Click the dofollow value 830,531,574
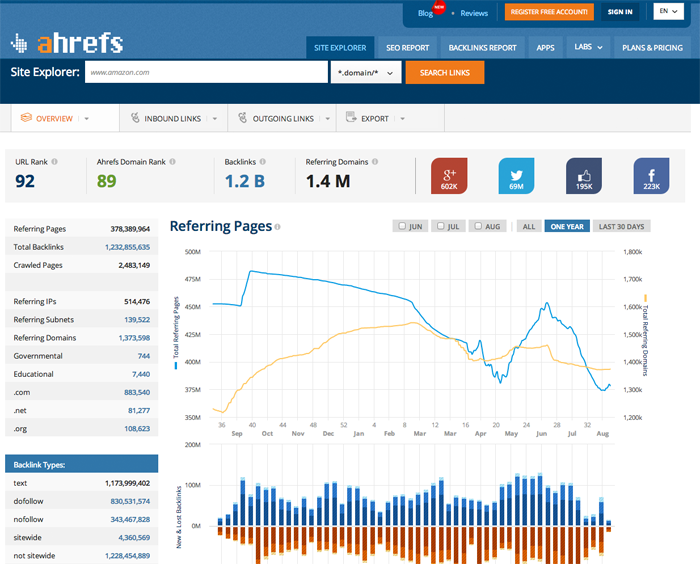The image size is (700, 564). click(x=130, y=501)
